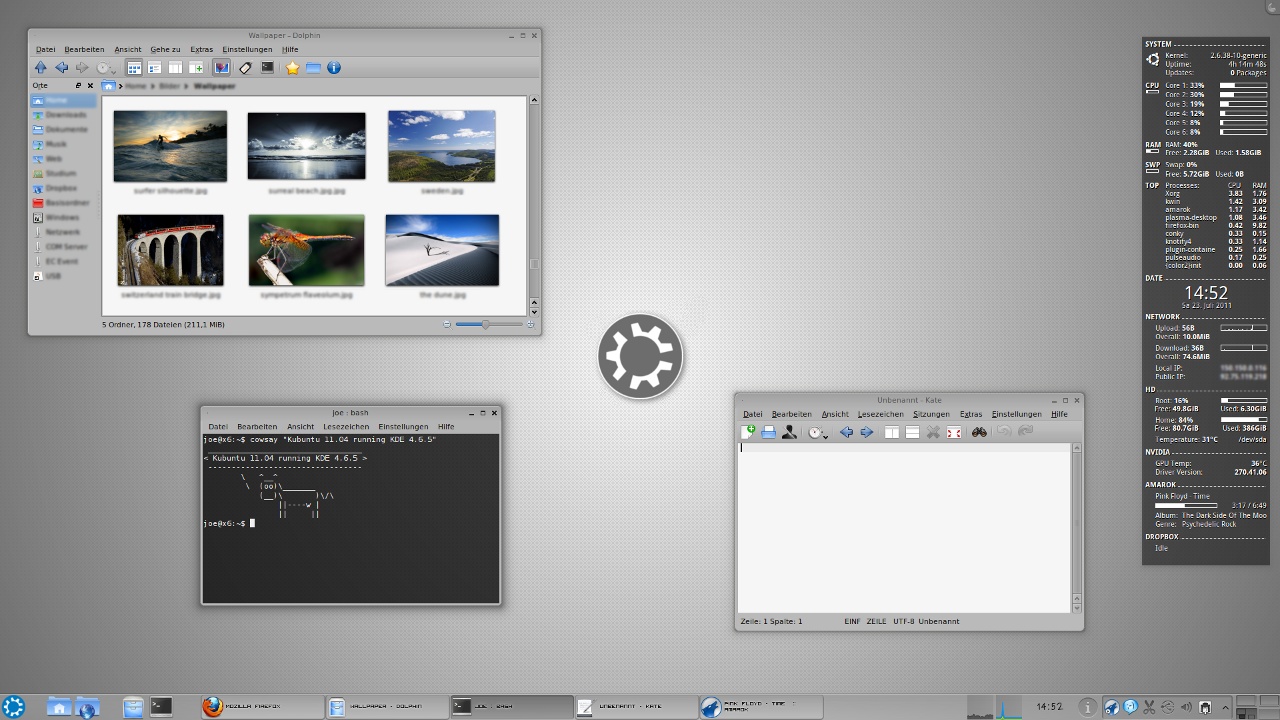Click the Home breadcrumb in Dolphin's path
Viewport: 1280px width, 720px height.
coord(136,86)
